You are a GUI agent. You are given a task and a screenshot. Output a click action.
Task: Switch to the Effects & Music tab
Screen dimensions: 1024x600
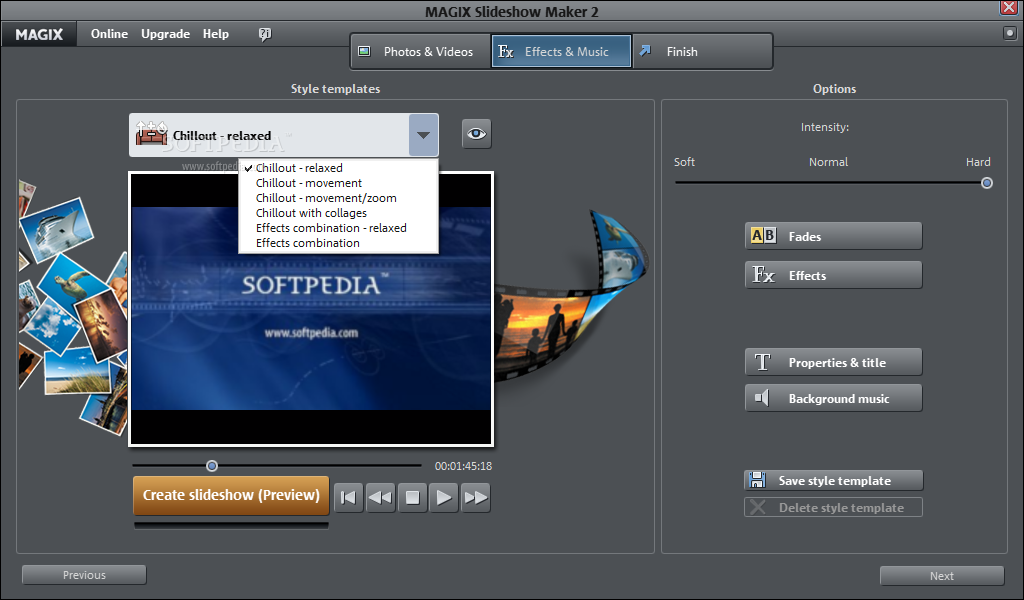(561, 52)
